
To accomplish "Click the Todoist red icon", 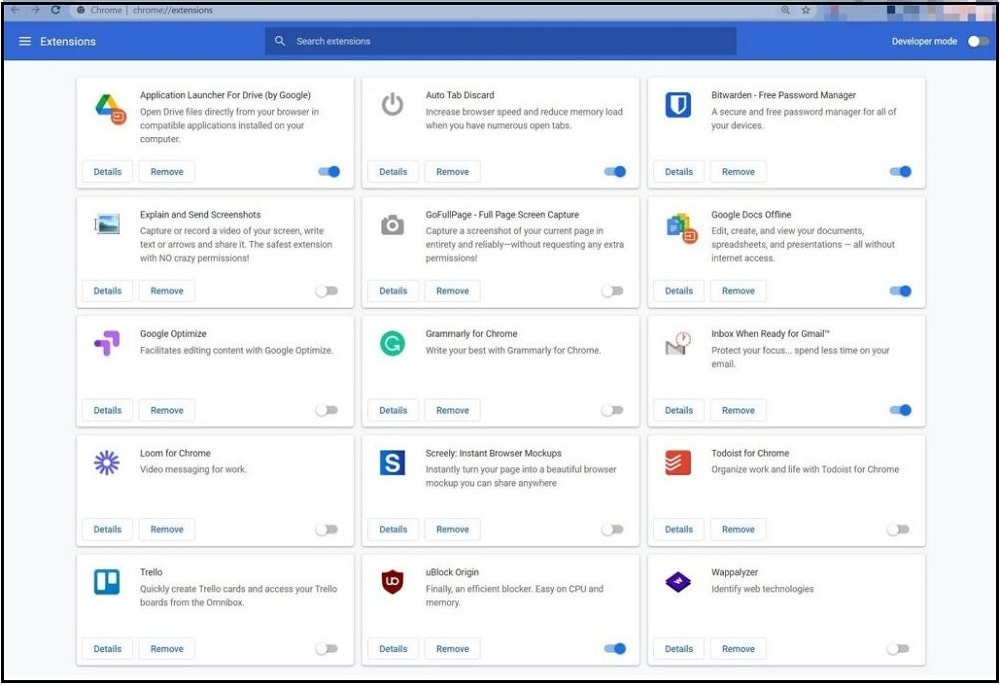I will pyautogui.click(x=678, y=462).
